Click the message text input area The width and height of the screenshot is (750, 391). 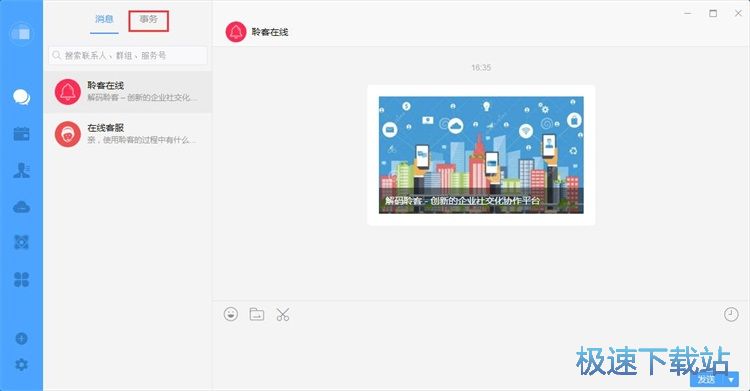[481, 348]
